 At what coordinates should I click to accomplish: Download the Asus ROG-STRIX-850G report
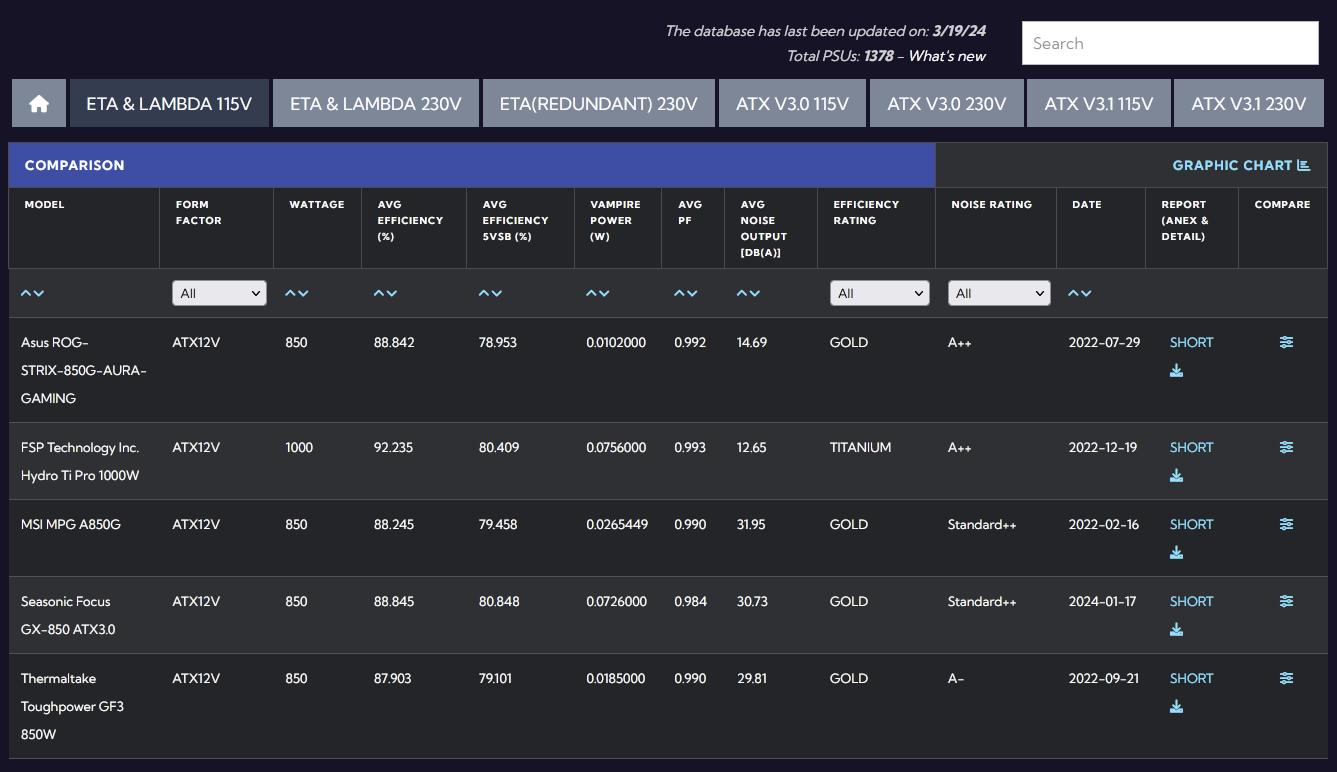(1177, 371)
